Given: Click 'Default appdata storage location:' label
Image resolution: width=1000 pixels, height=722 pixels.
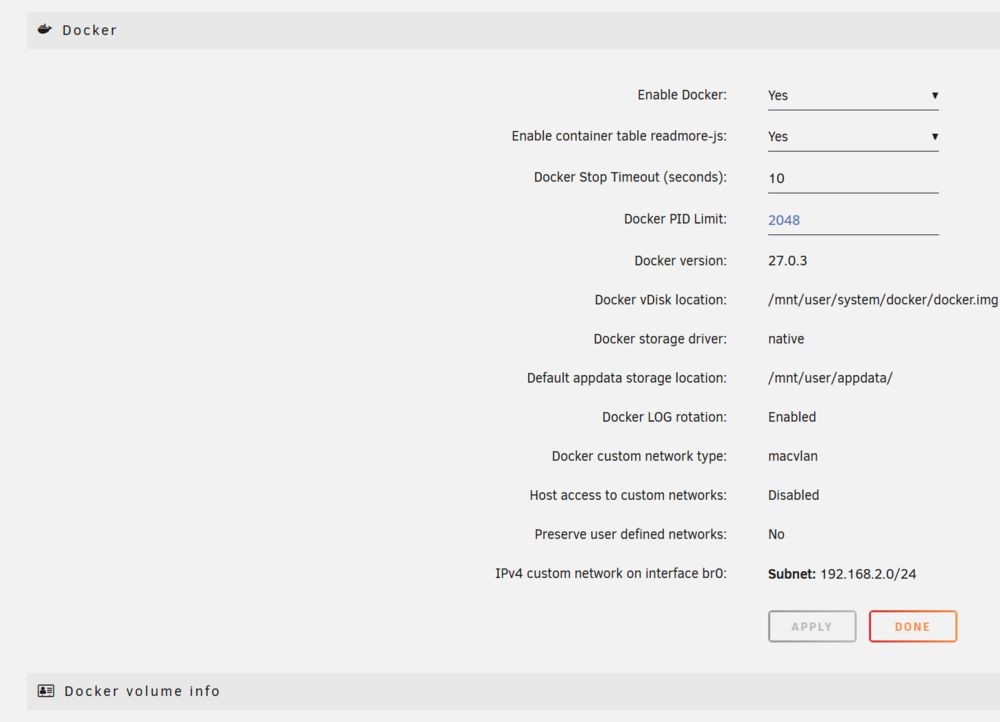Looking at the screenshot, I should pyautogui.click(x=626, y=378).
